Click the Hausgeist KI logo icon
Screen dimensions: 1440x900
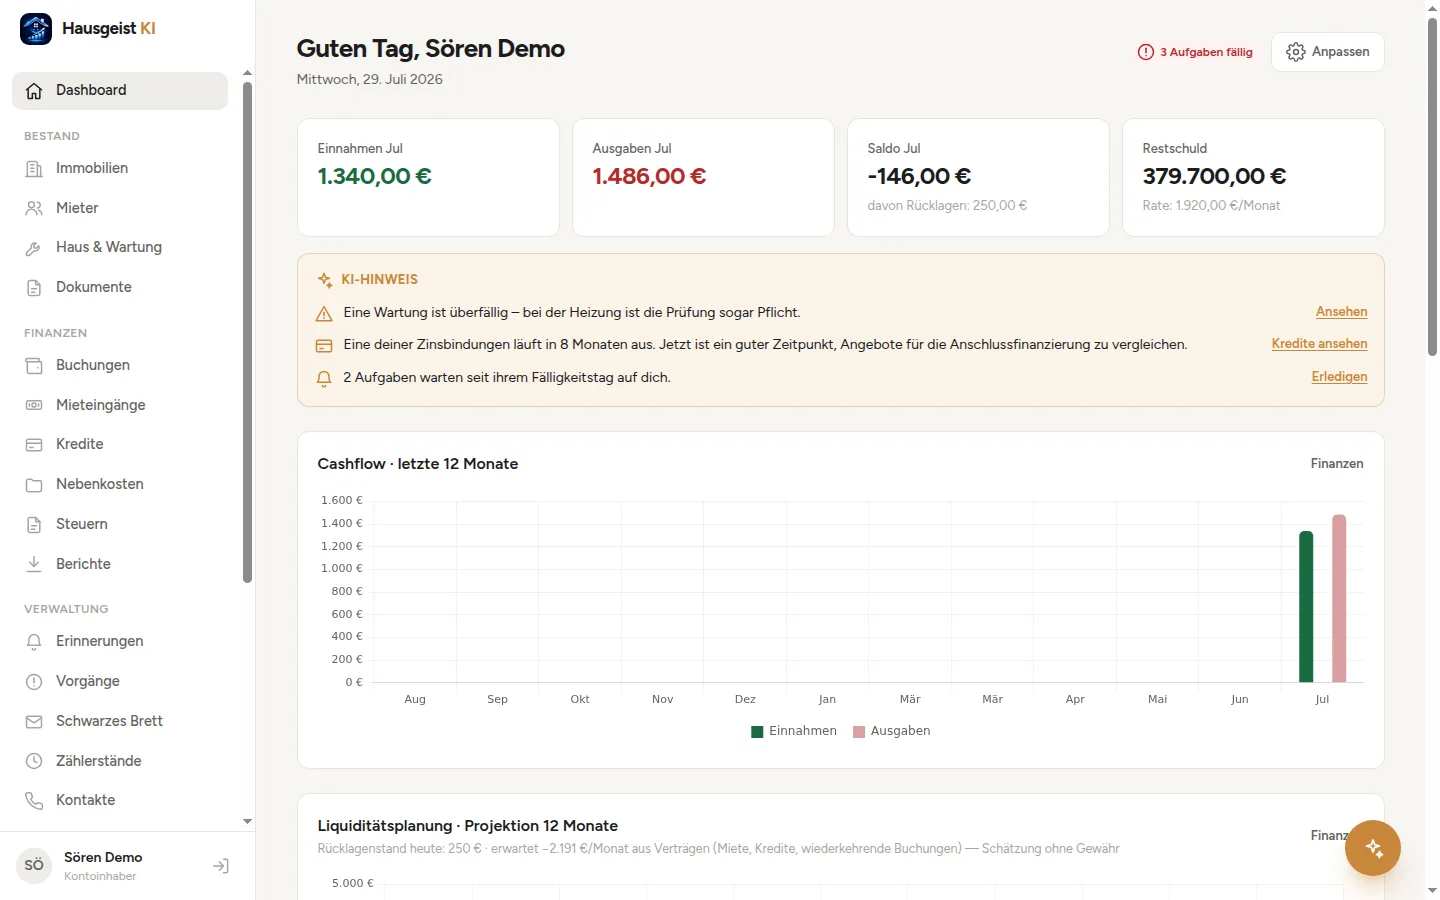36,29
